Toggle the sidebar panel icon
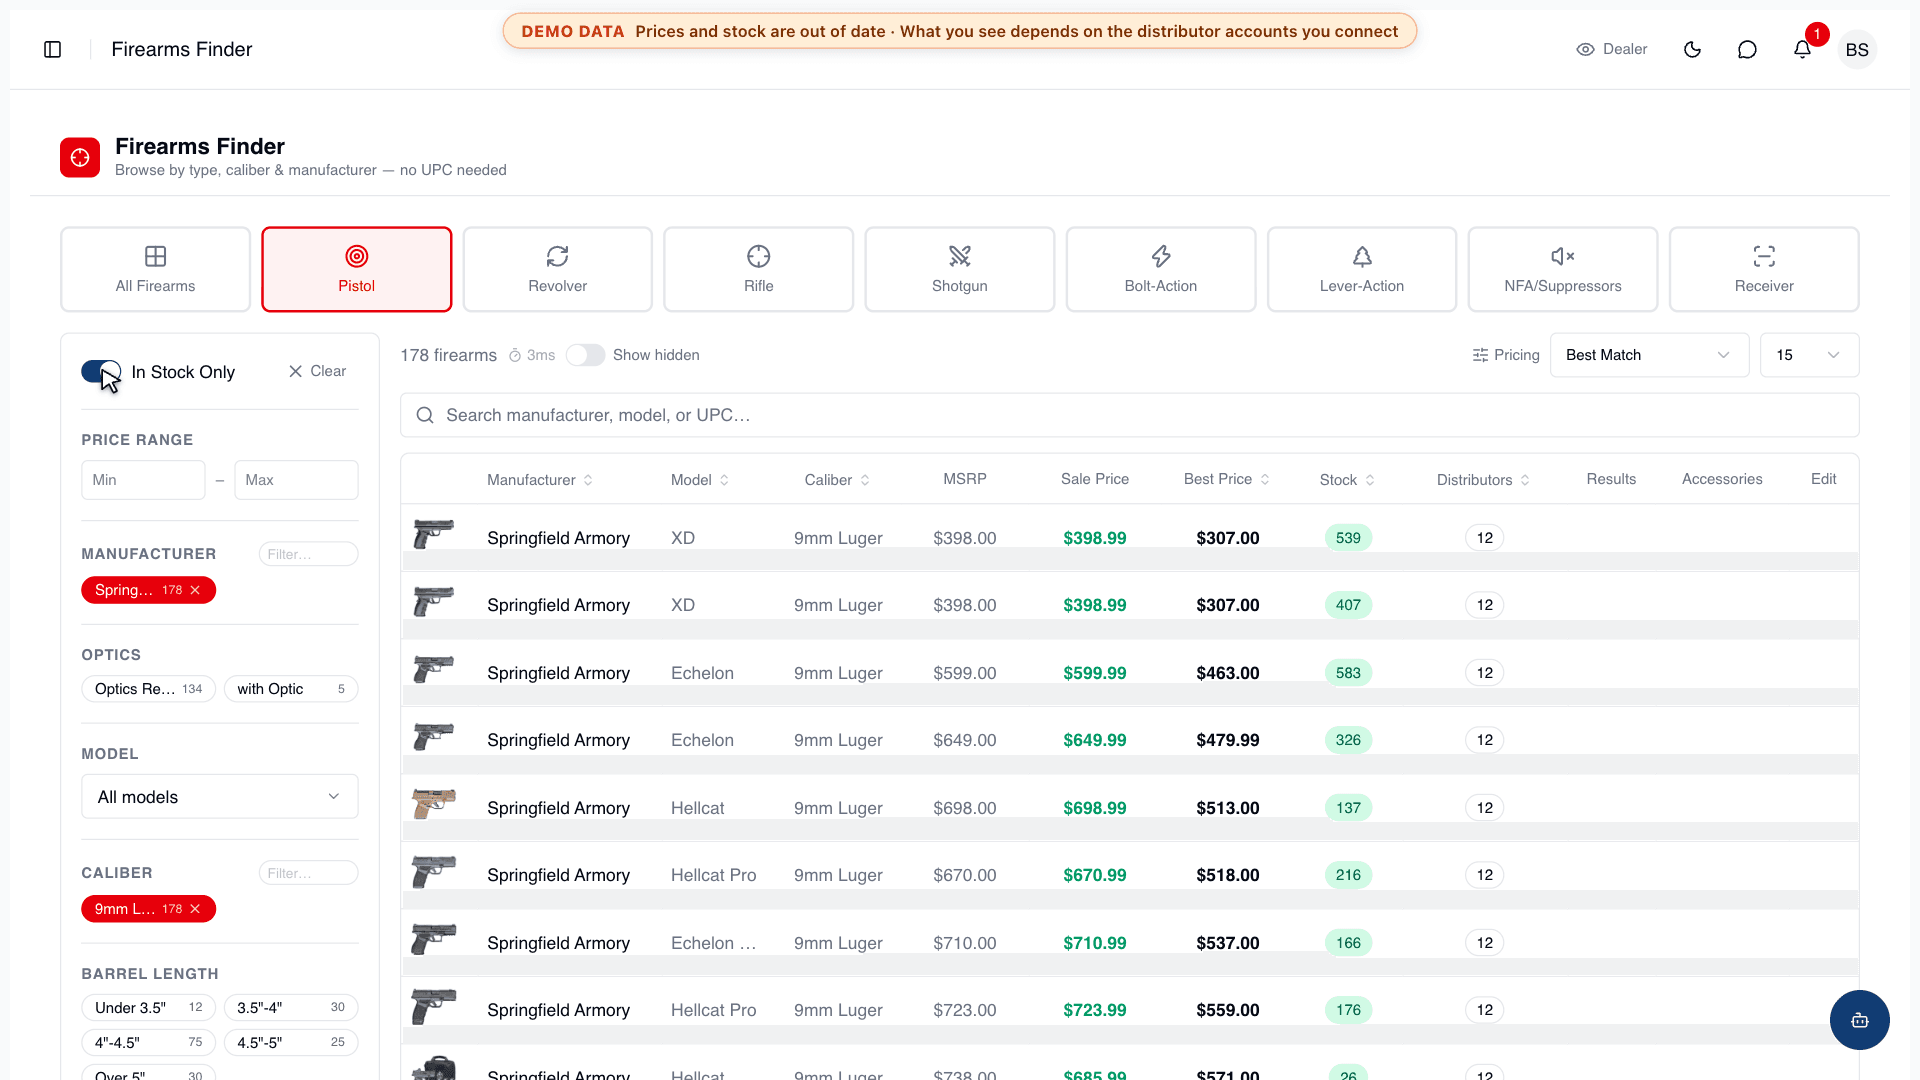Viewport: 1920px width, 1080px height. 53,49
